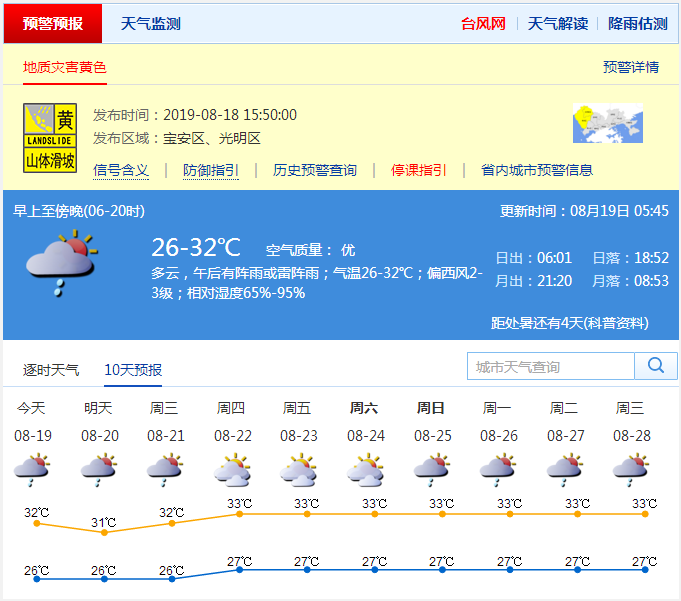Select the 10天预报 tab
Viewport: 681px width, 601px height.
[133, 370]
